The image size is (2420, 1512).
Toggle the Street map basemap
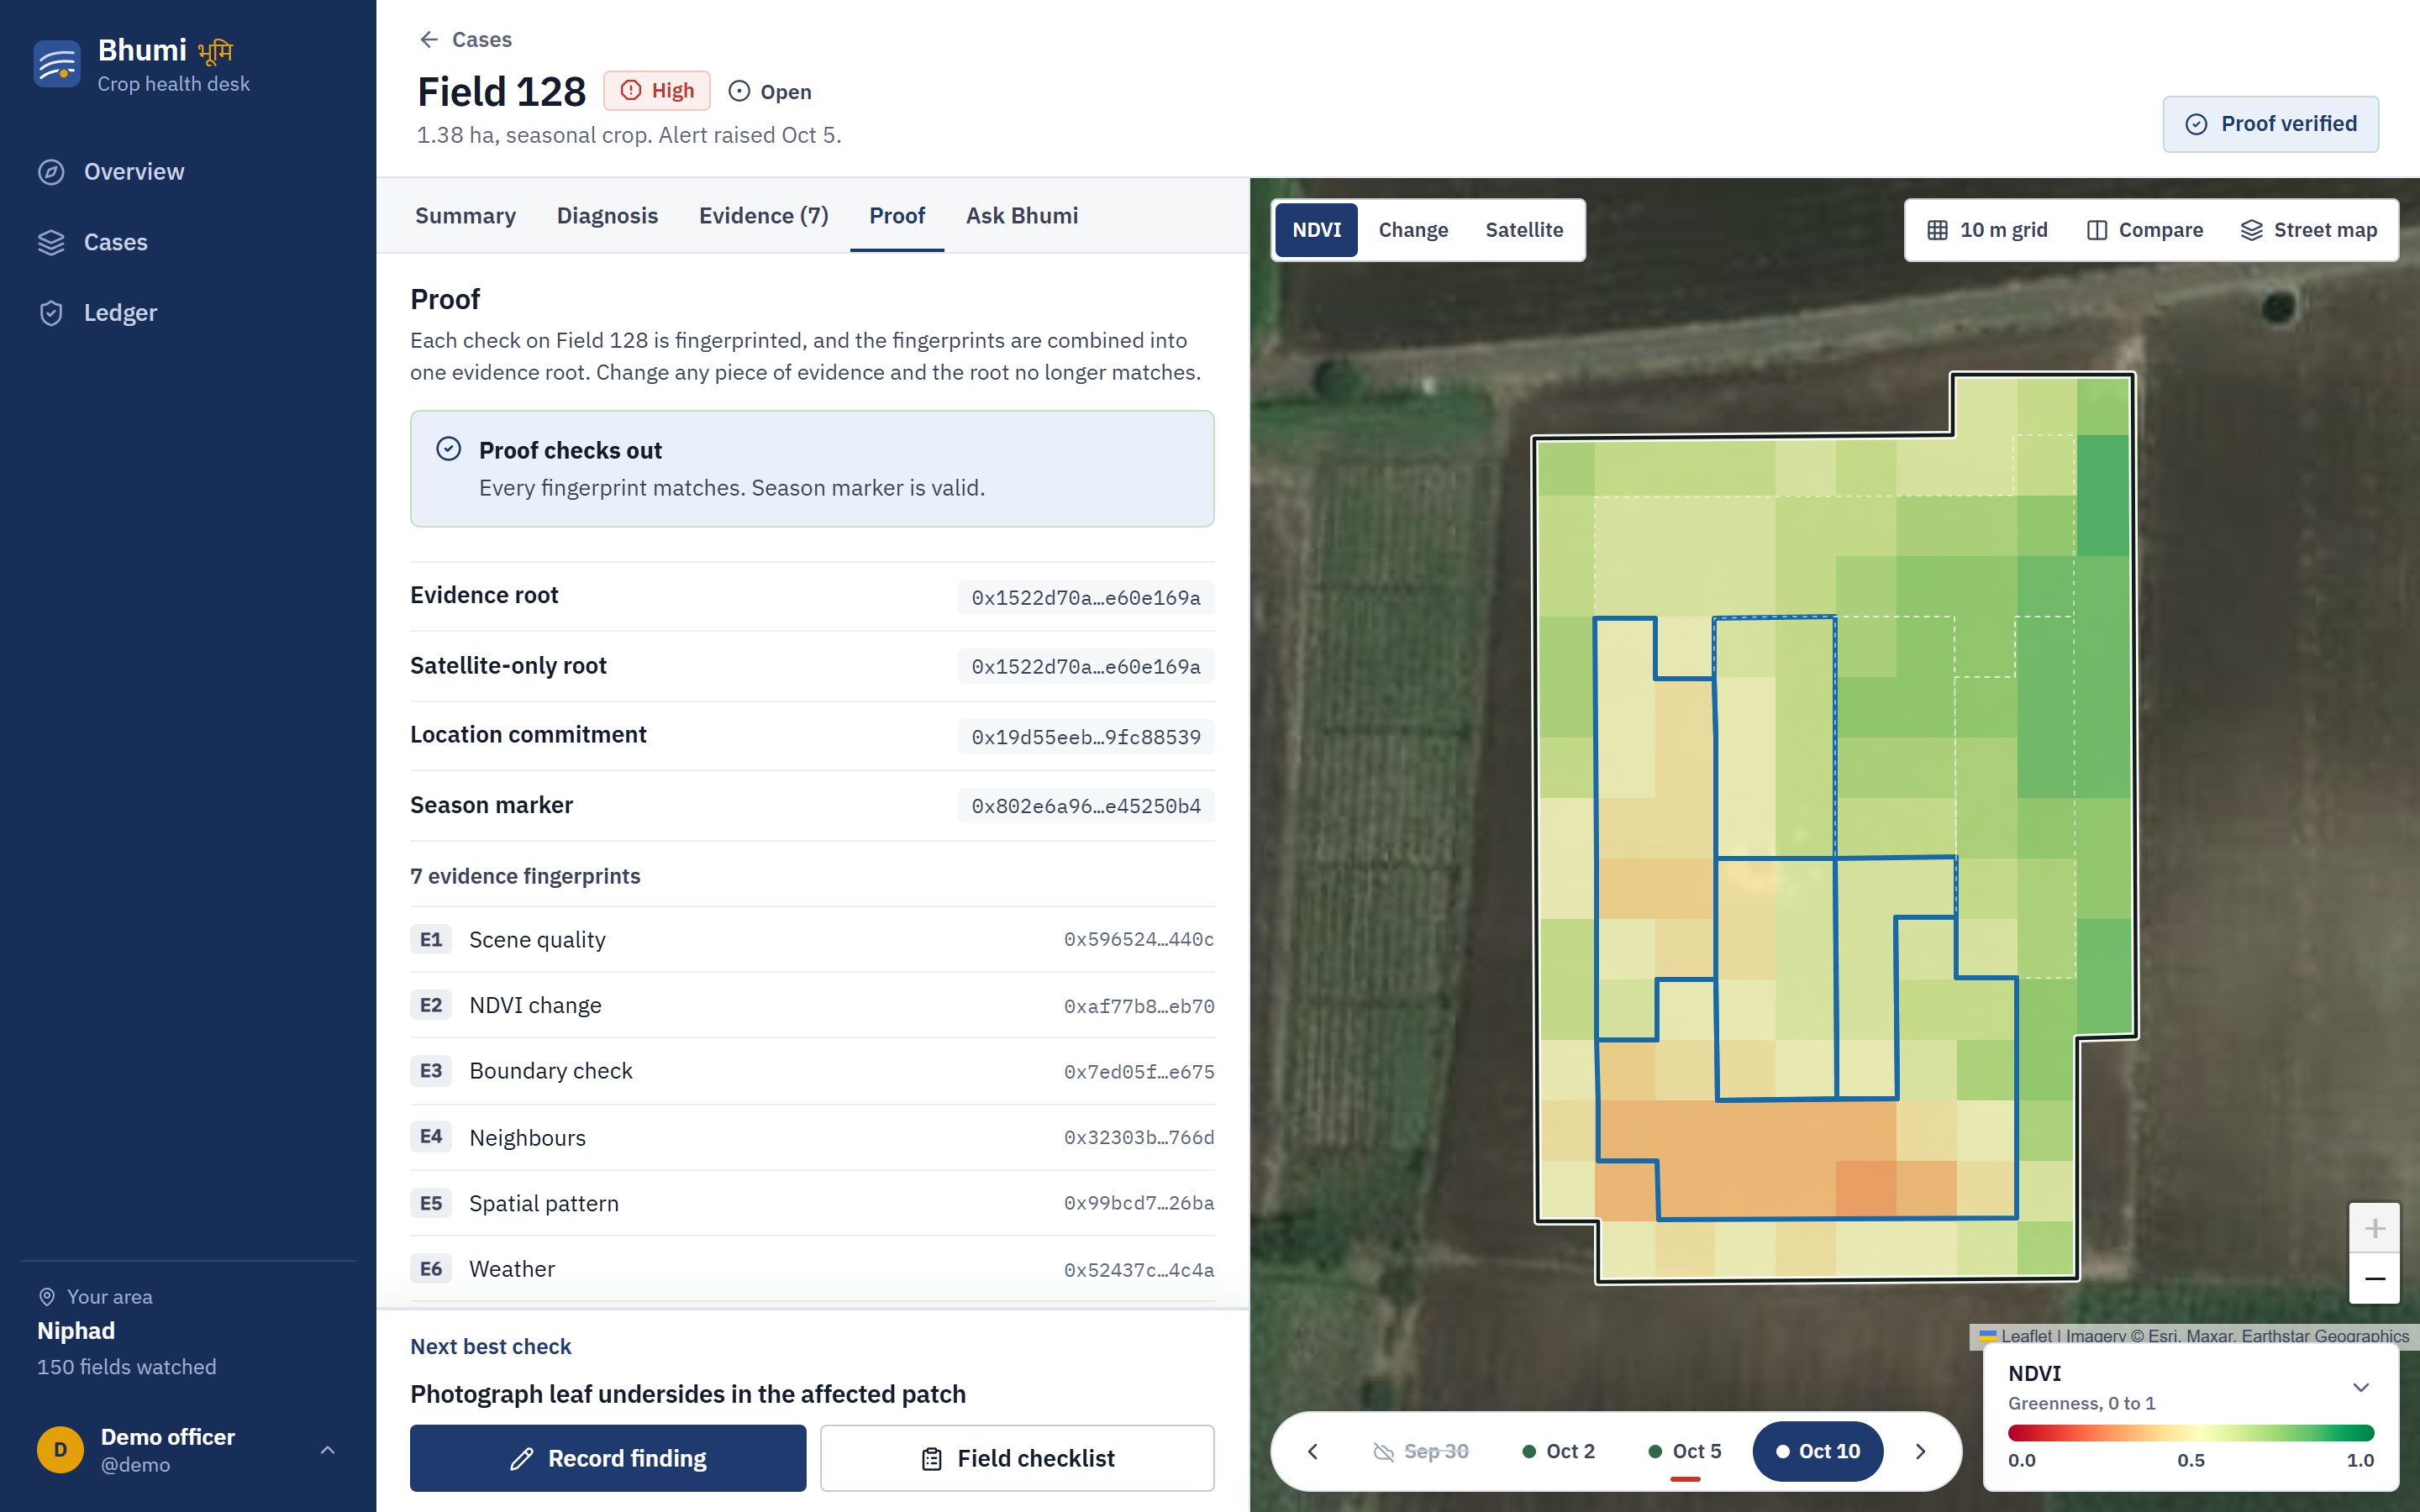(2308, 230)
